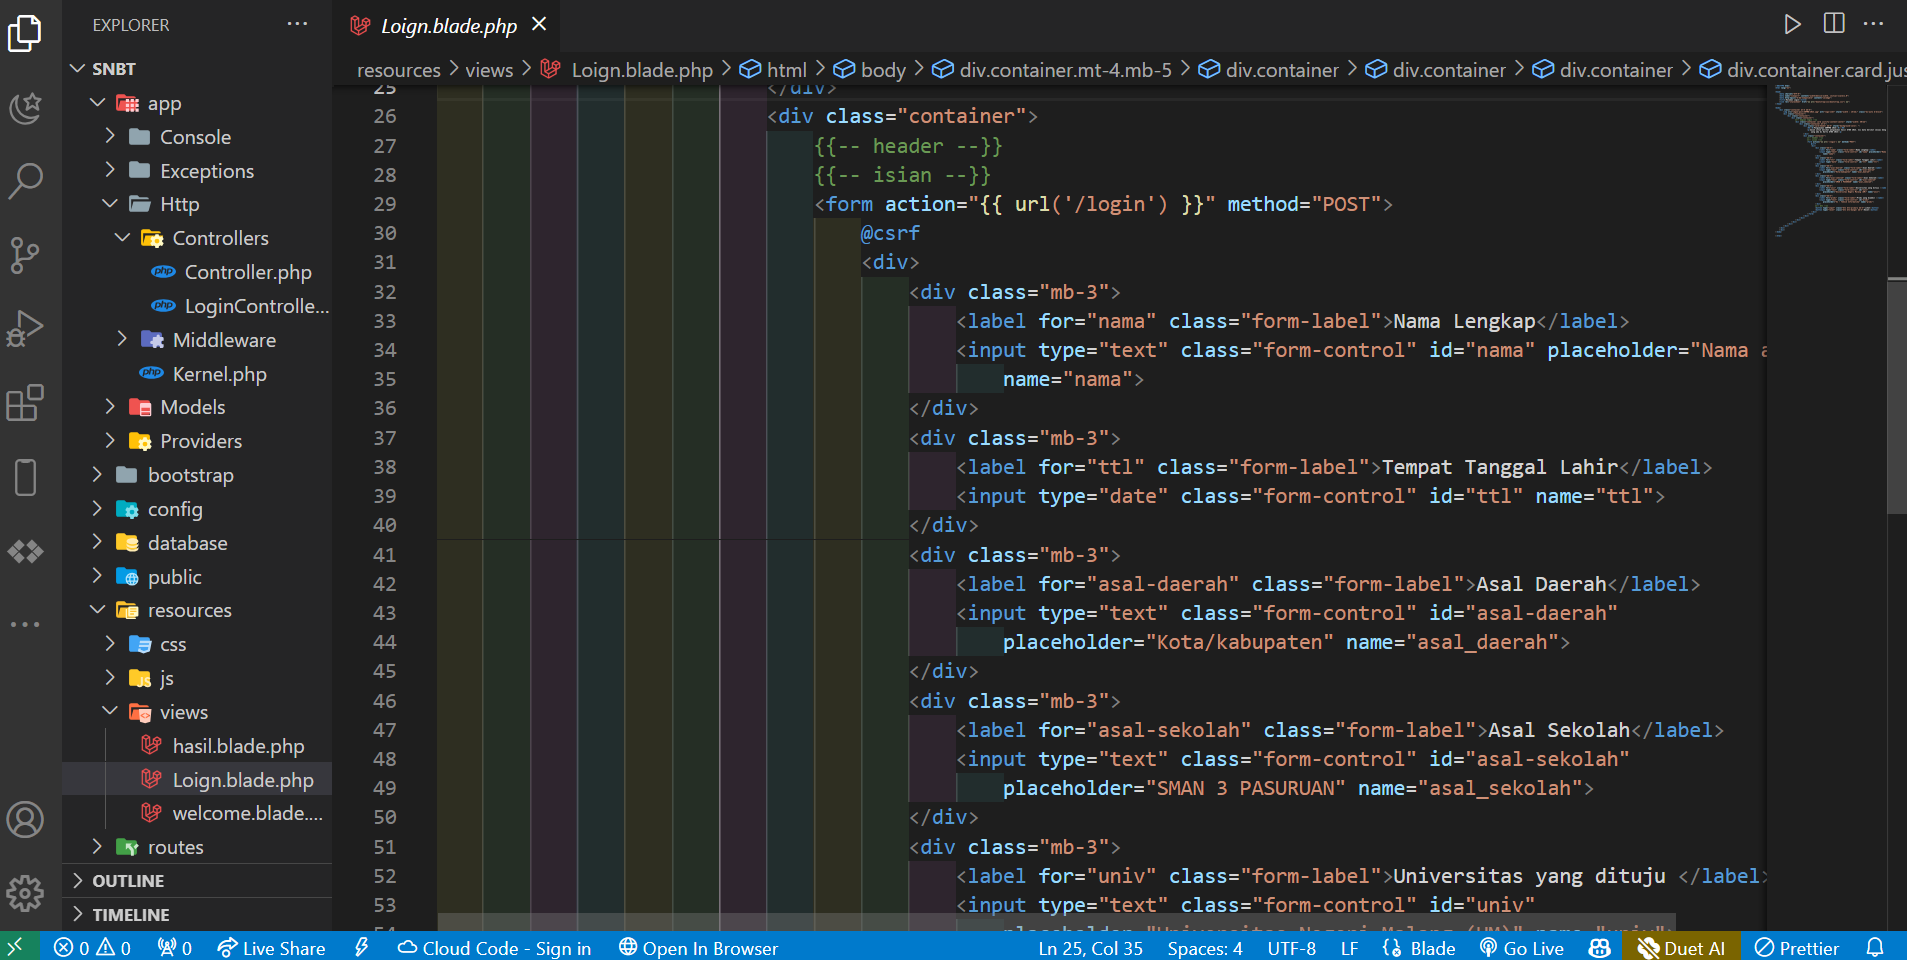
Task: Click body in the breadcrumb
Action: tap(871, 70)
